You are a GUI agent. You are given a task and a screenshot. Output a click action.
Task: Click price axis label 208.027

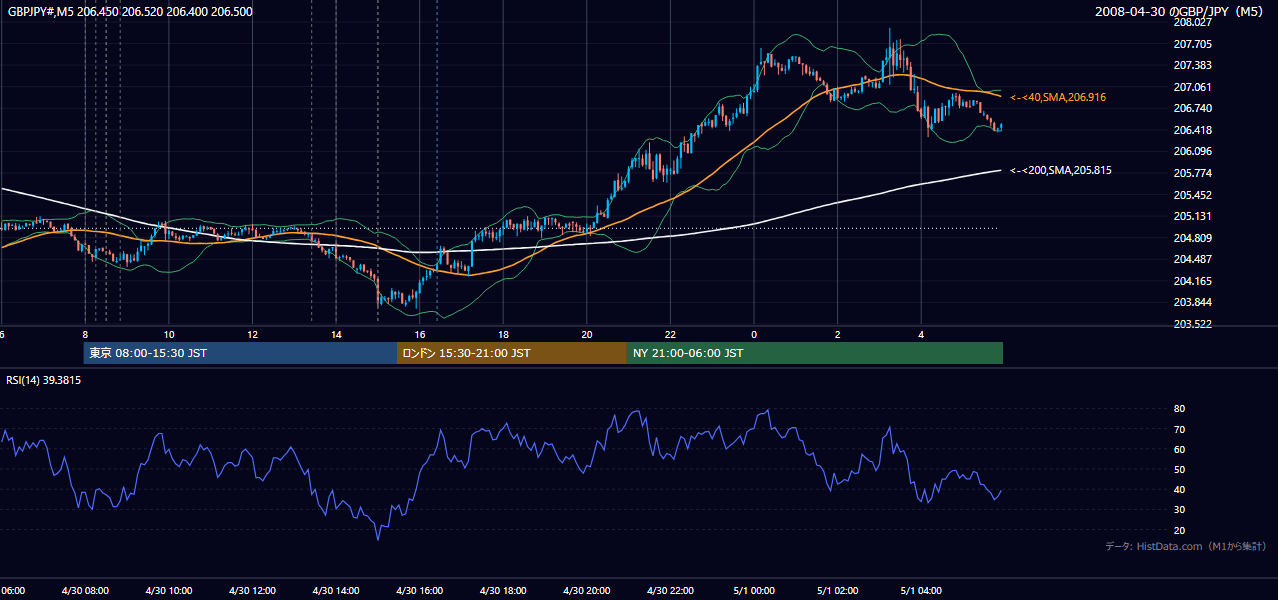click(x=1191, y=22)
